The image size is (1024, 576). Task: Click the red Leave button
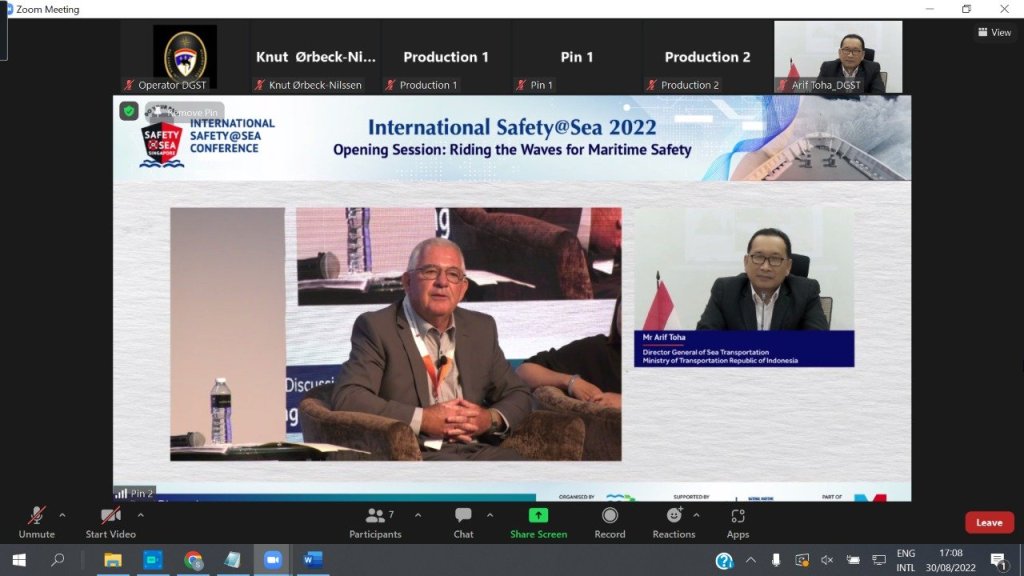(988, 522)
